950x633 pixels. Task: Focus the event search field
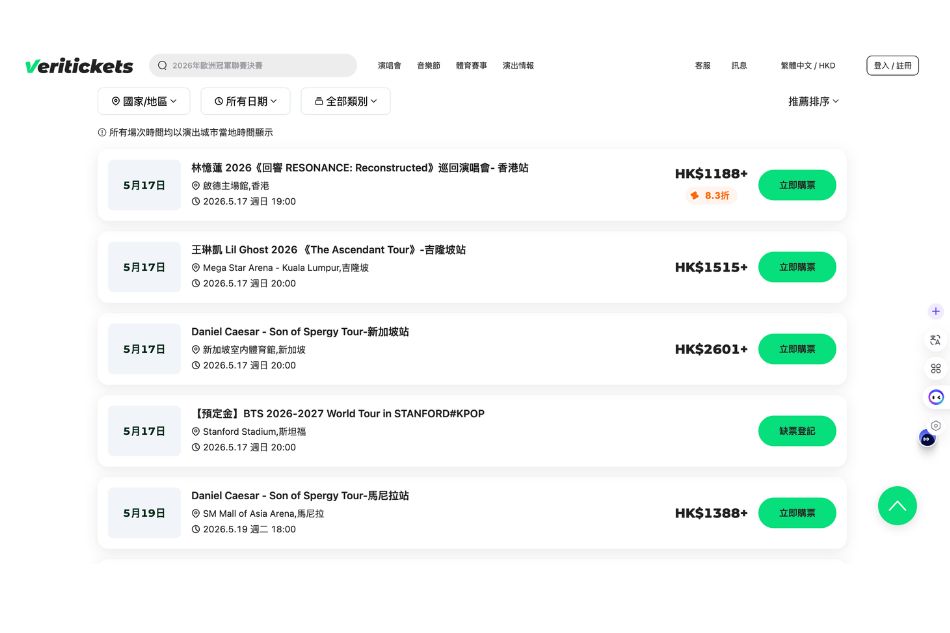click(x=253, y=65)
